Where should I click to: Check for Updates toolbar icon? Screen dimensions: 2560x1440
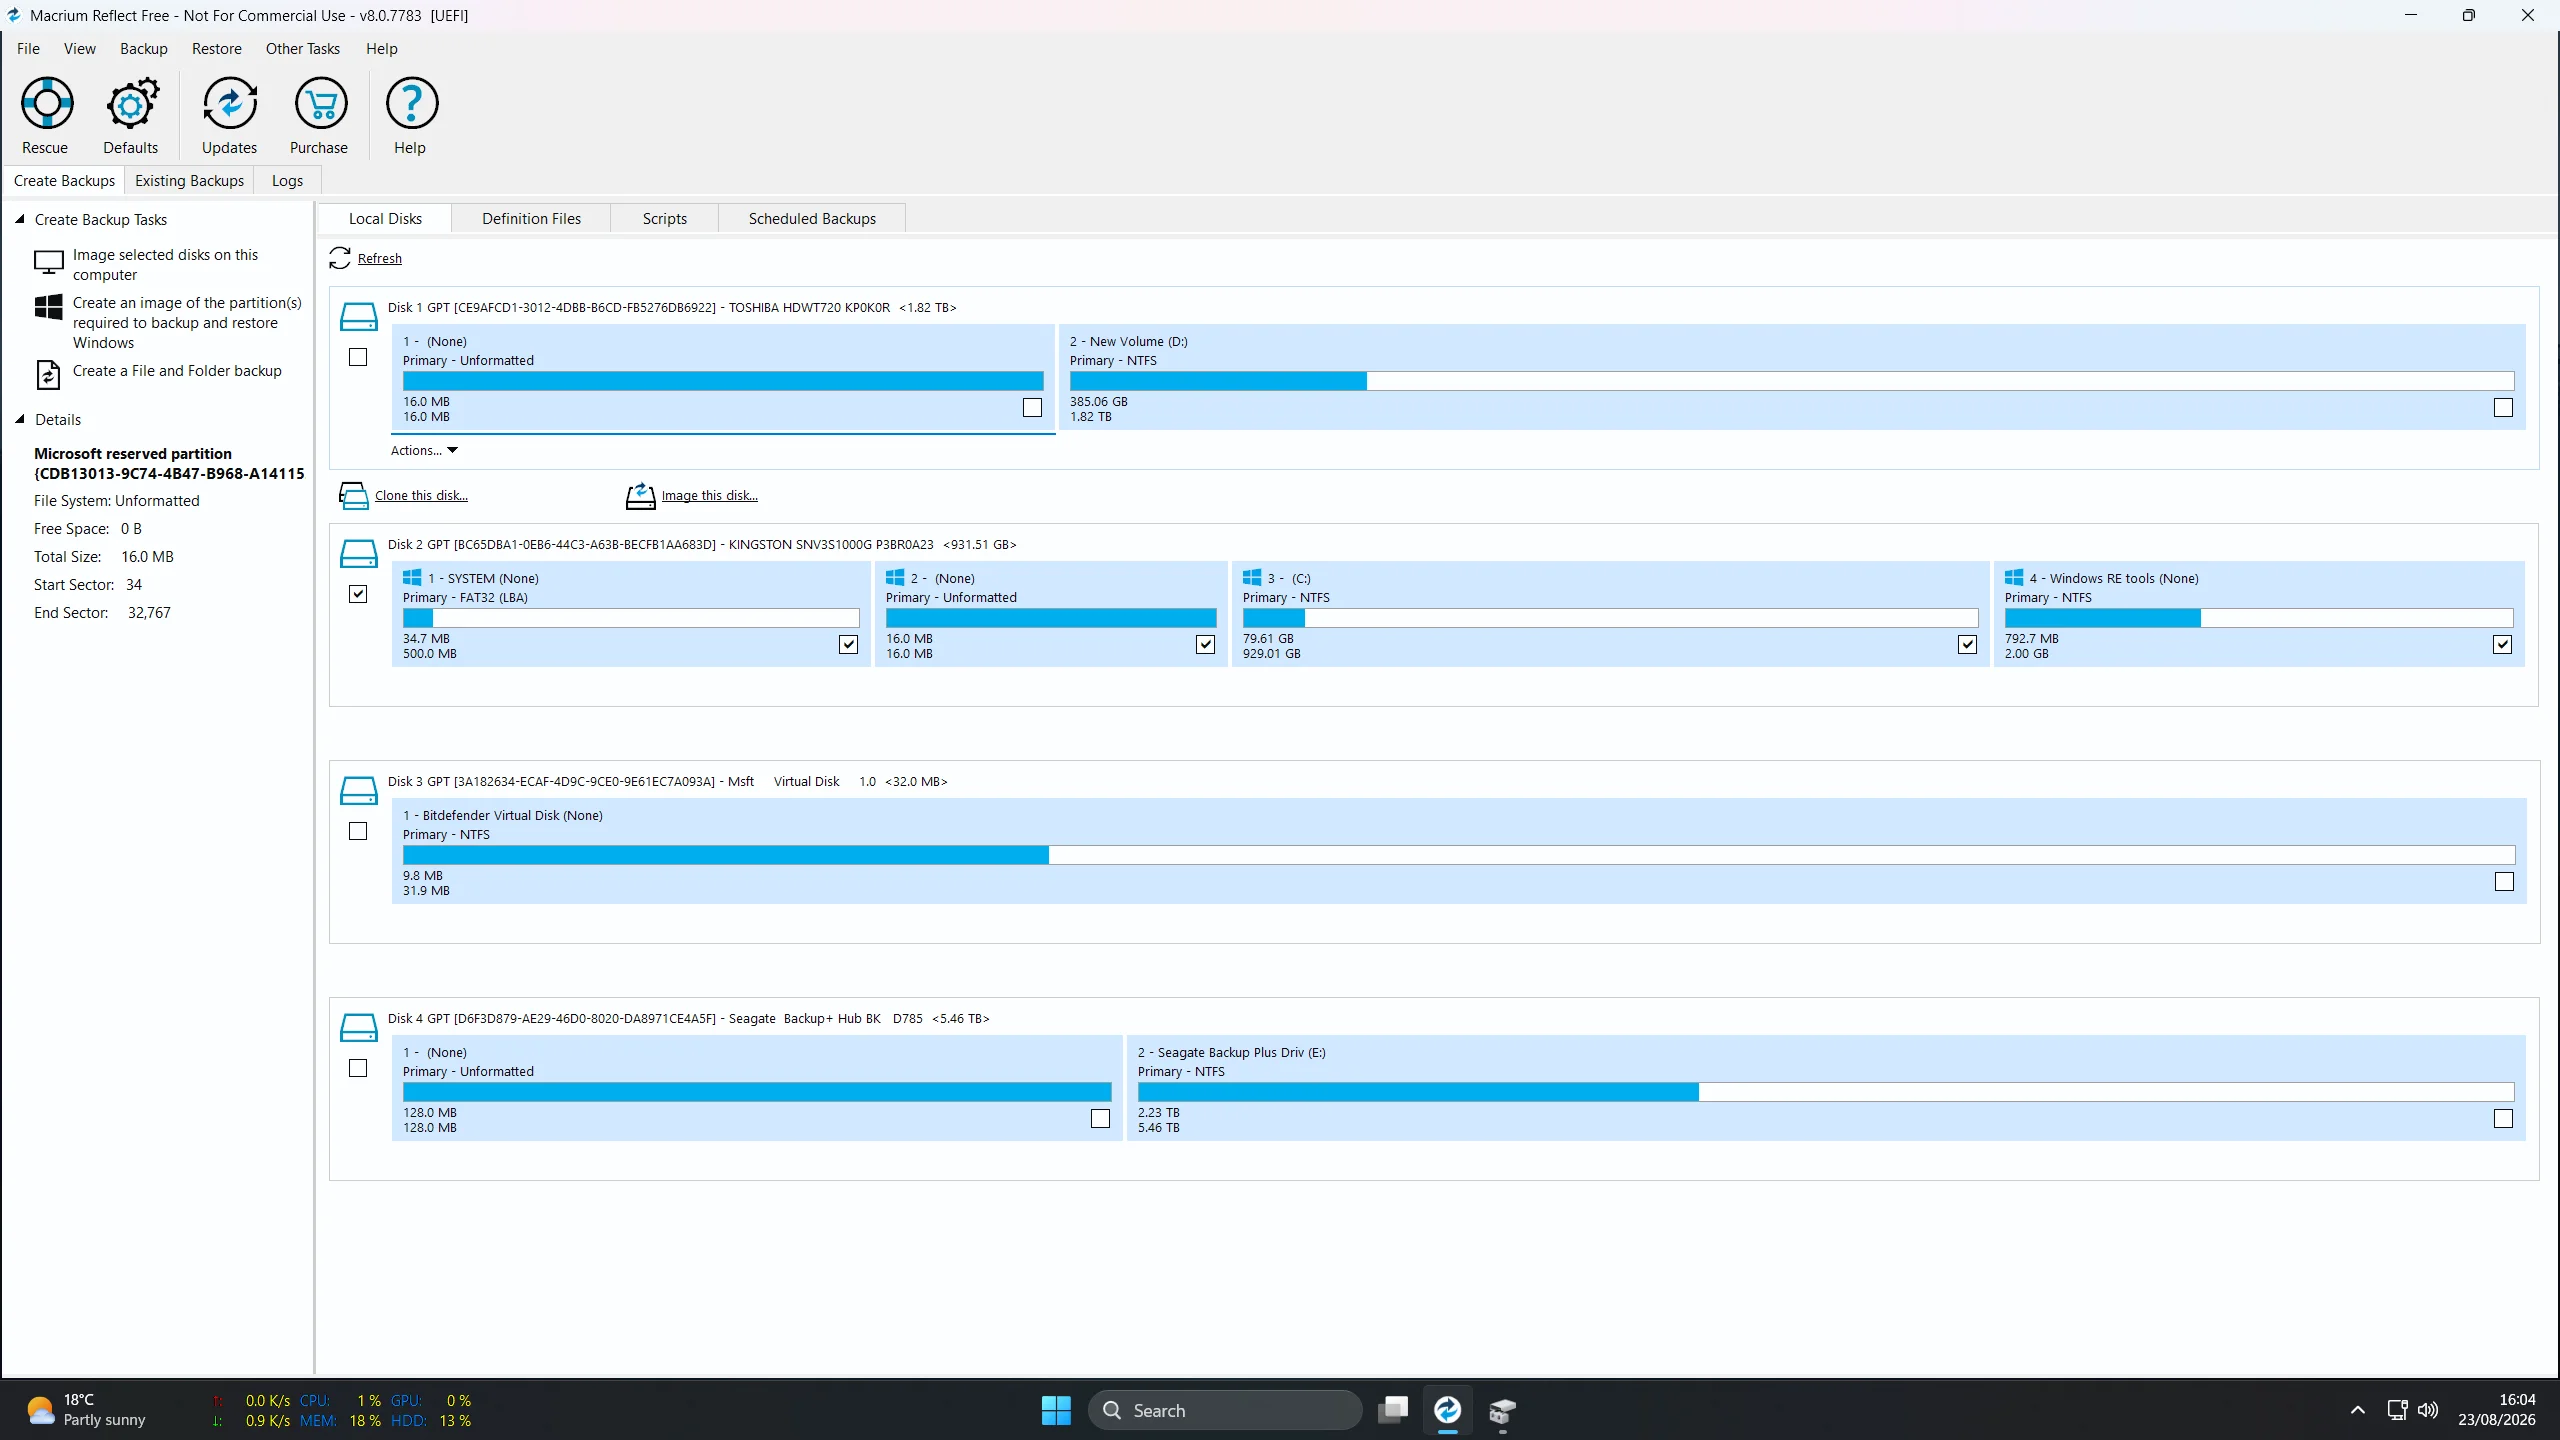(x=230, y=103)
